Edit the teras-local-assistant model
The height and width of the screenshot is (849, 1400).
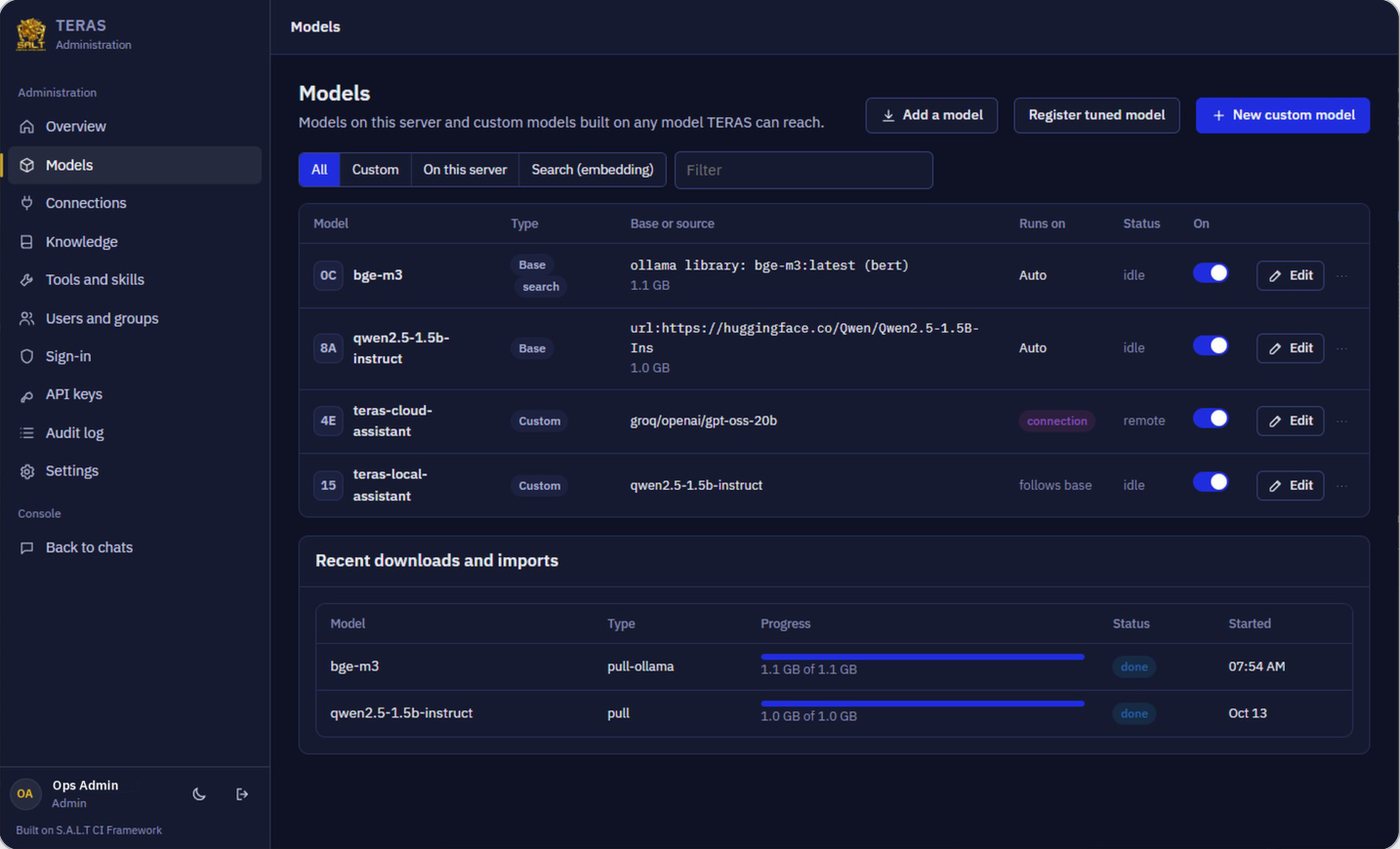pyautogui.click(x=1290, y=485)
